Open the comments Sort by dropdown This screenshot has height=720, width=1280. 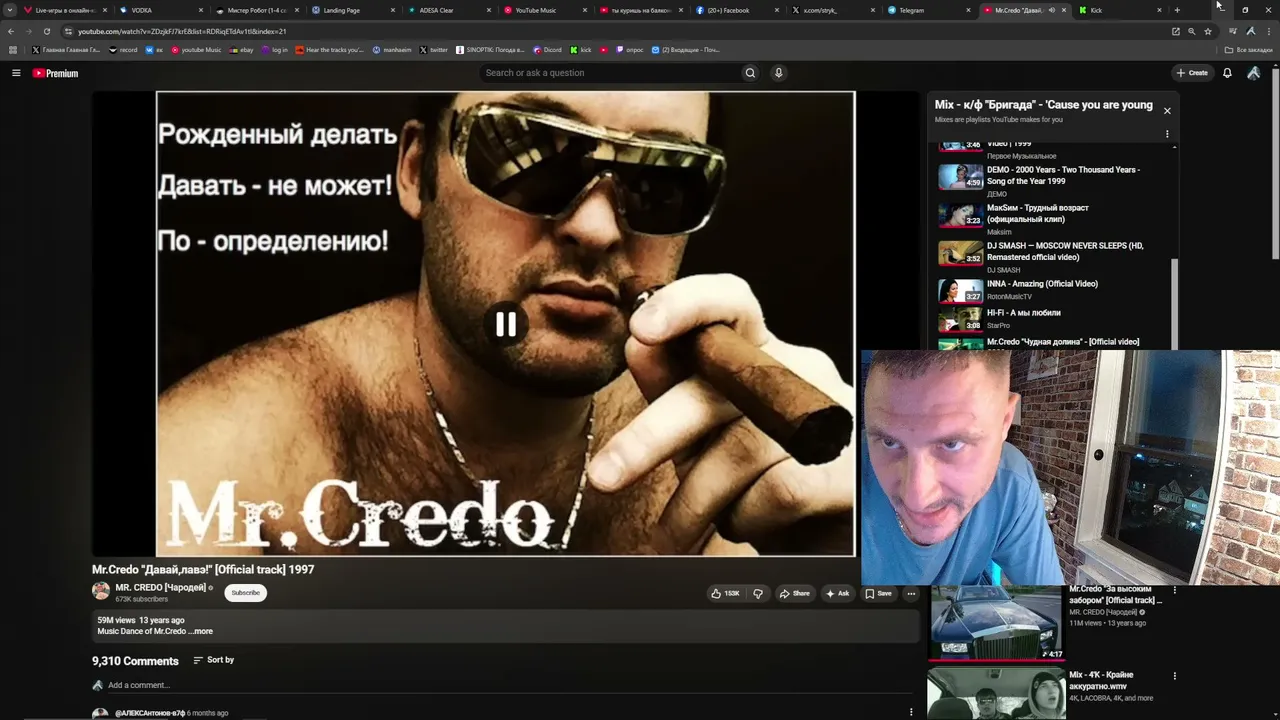[213, 660]
